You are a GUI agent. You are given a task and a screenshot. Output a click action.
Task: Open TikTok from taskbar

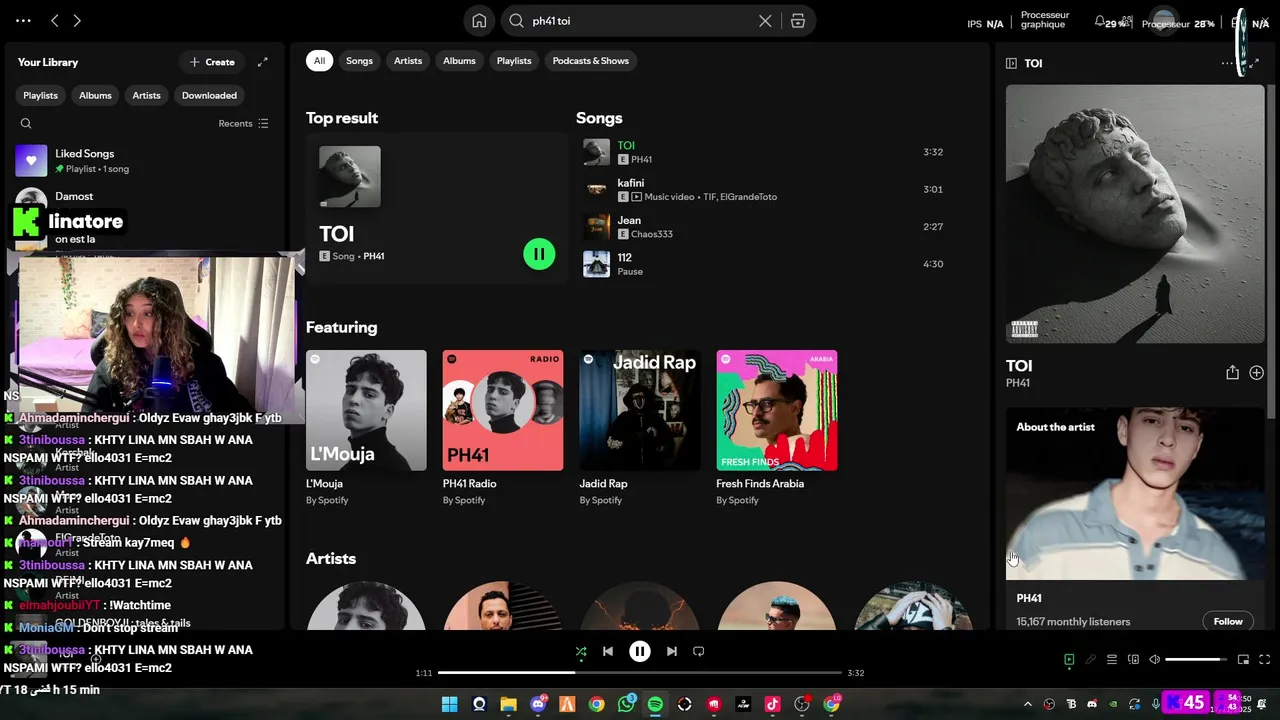click(772, 704)
